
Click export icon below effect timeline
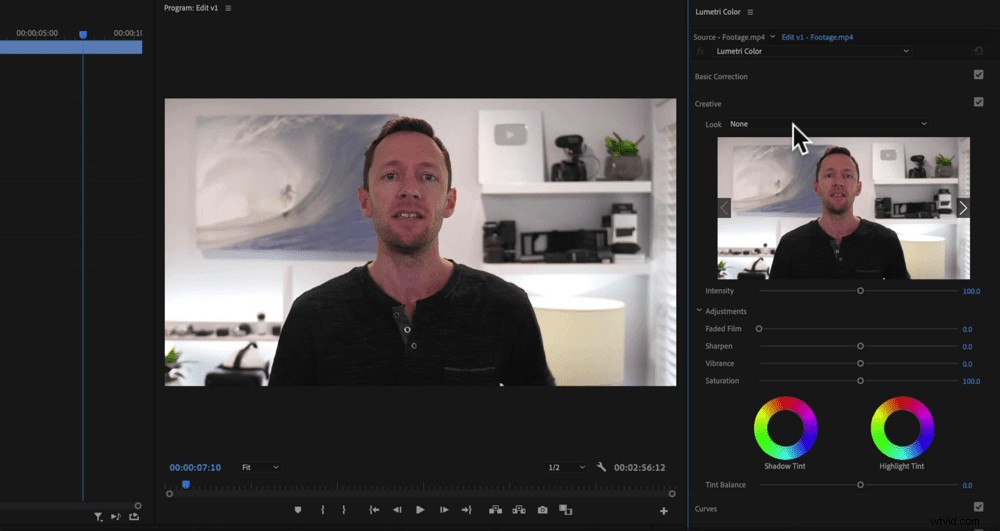click(134, 517)
